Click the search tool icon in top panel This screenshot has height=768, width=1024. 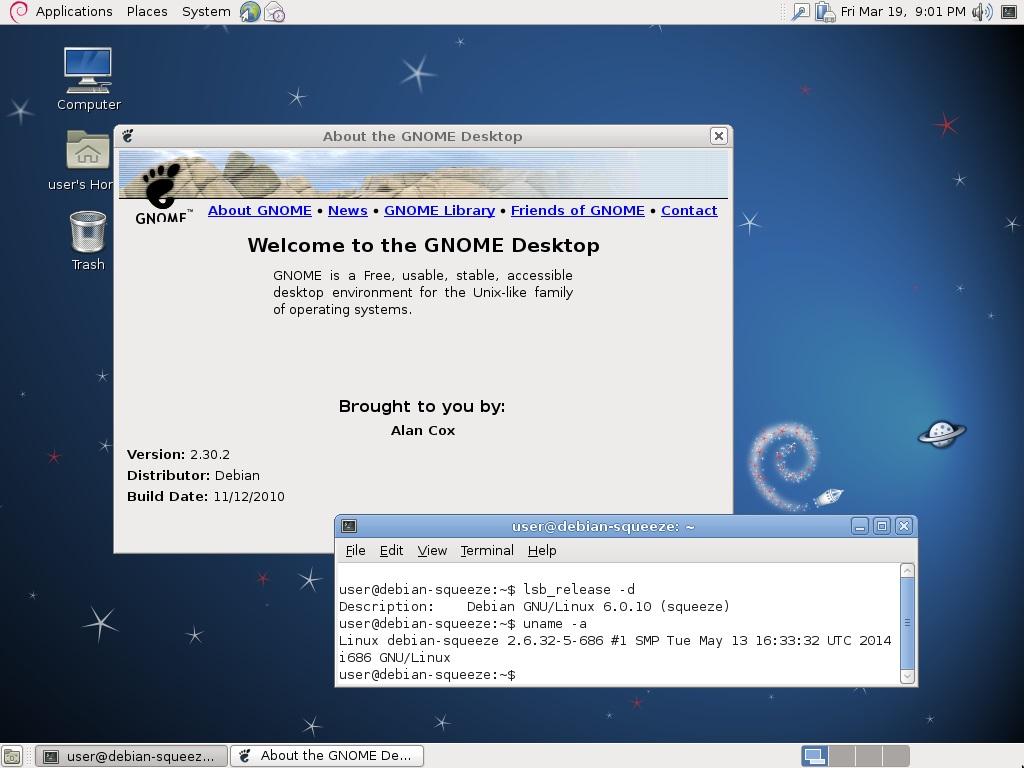[x=800, y=12]
